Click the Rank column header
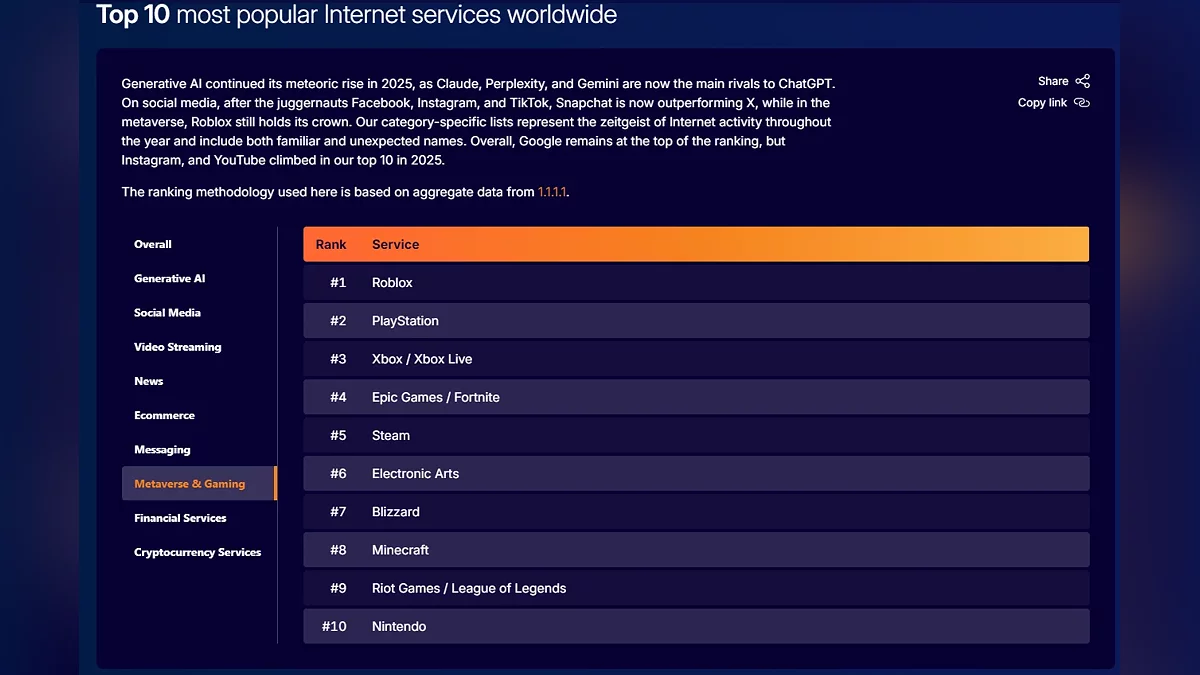 coord(331,244)
